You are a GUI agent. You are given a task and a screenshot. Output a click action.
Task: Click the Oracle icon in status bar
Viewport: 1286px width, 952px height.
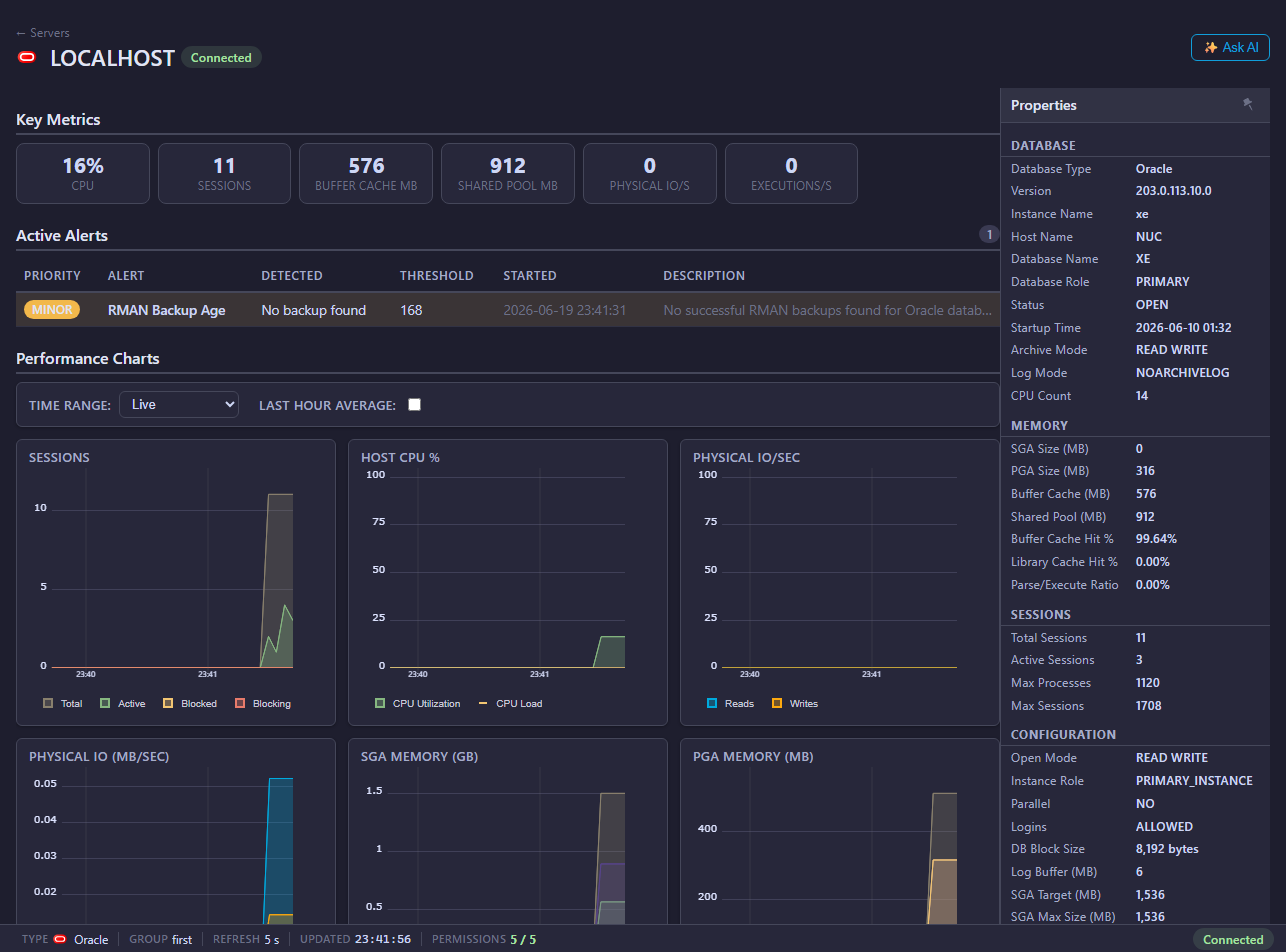tap(60, 939)
